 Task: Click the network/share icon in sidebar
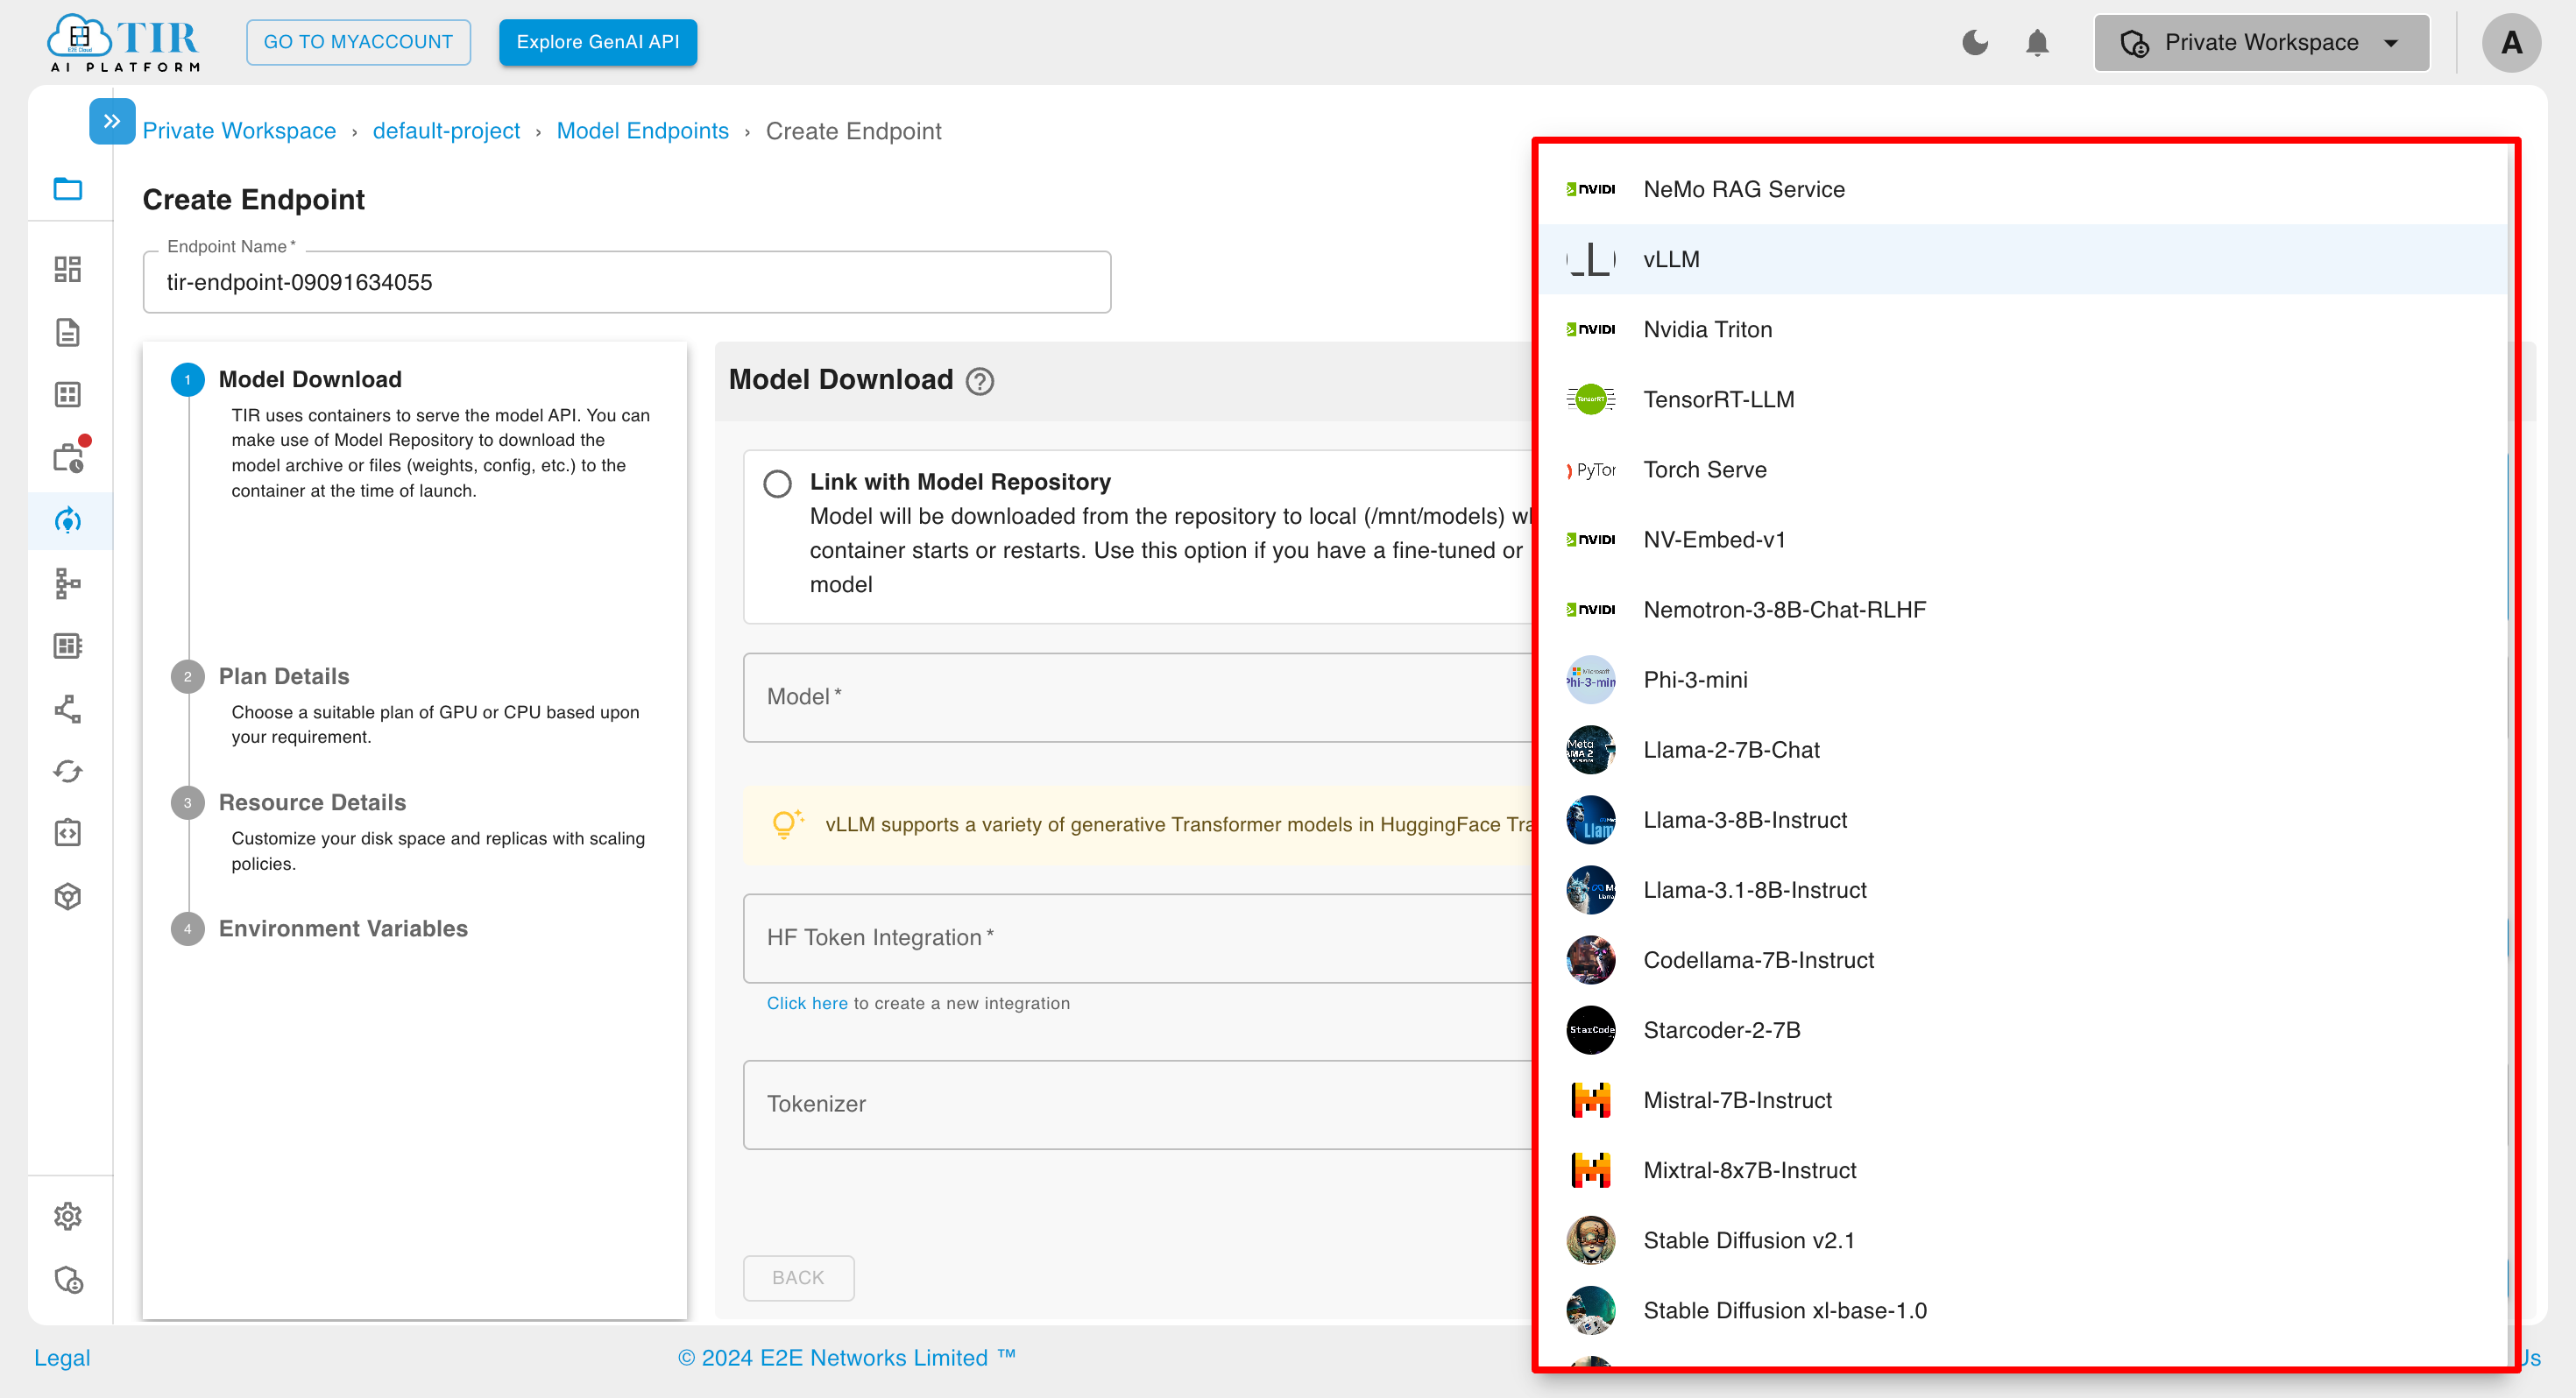tap(69, 708)
